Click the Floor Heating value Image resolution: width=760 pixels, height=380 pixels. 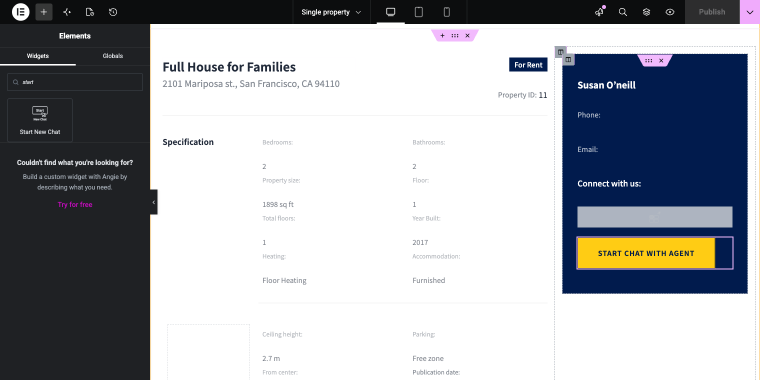[285, 280]
